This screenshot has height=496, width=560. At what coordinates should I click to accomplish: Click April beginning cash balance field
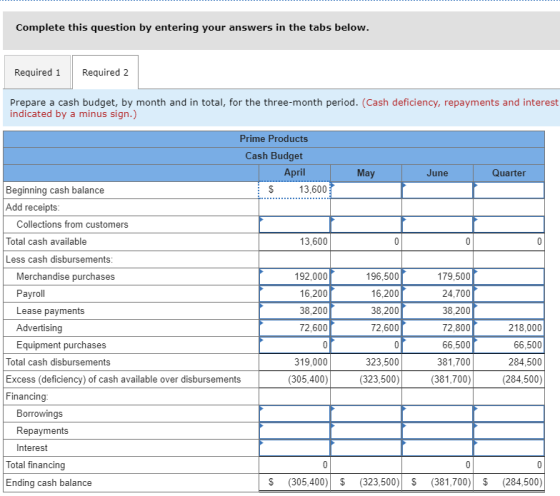[295, 190]
